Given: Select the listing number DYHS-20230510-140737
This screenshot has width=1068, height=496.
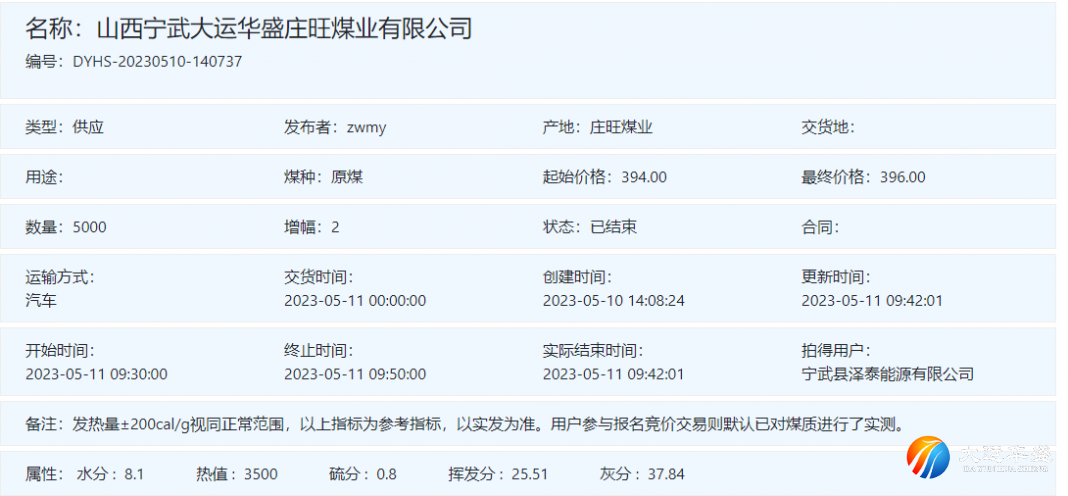Looking at the screenshot, I should [157, 61].
